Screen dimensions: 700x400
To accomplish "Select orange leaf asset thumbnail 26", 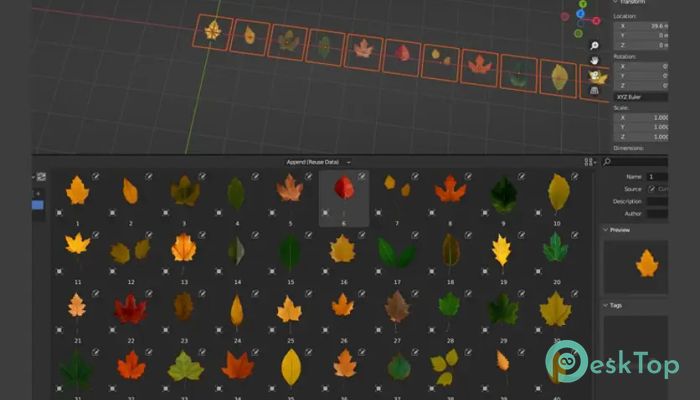I will coord(343,304).
